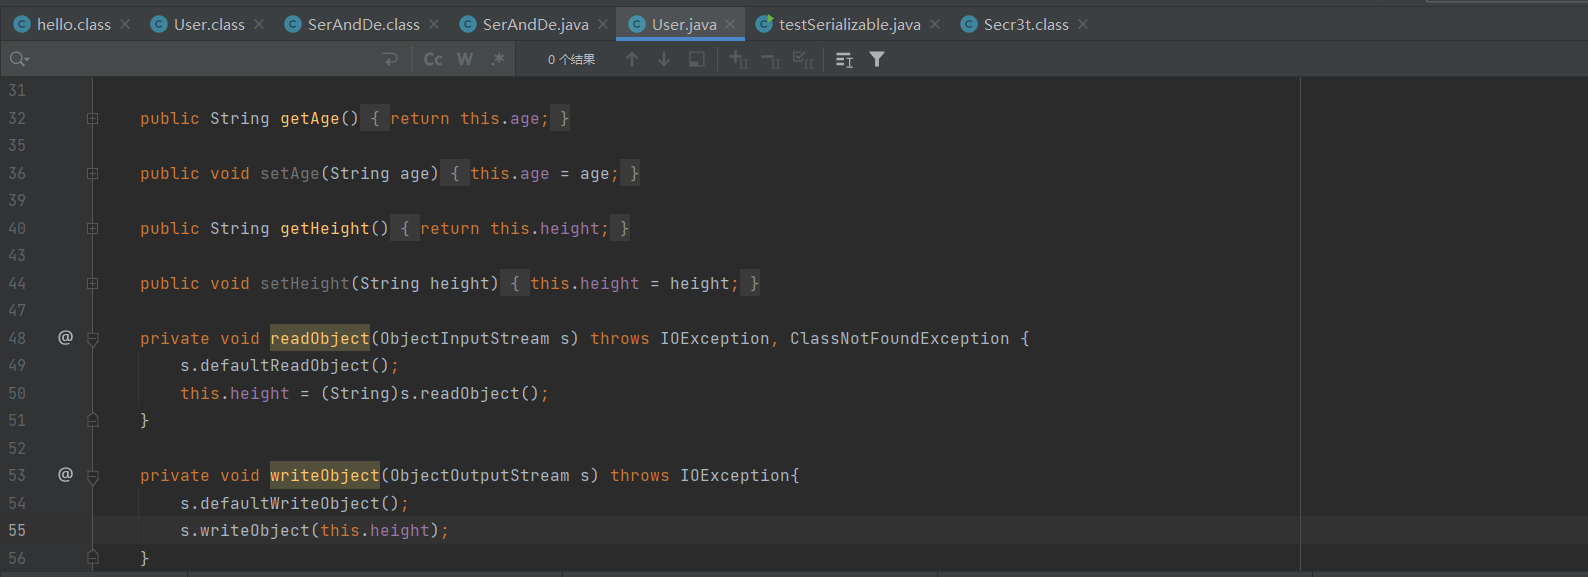Screen dimensions: 1588x577
Task: Click the new line icon in search field
Action: point(390,60)
